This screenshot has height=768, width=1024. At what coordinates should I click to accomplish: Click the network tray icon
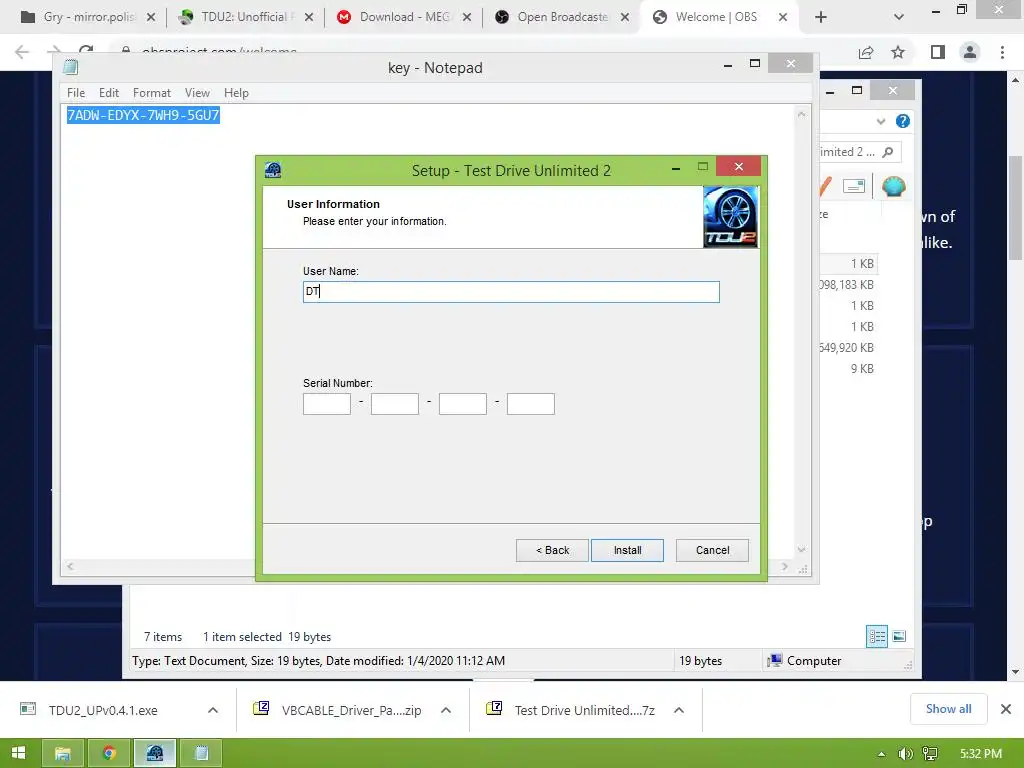coord(930,754)
